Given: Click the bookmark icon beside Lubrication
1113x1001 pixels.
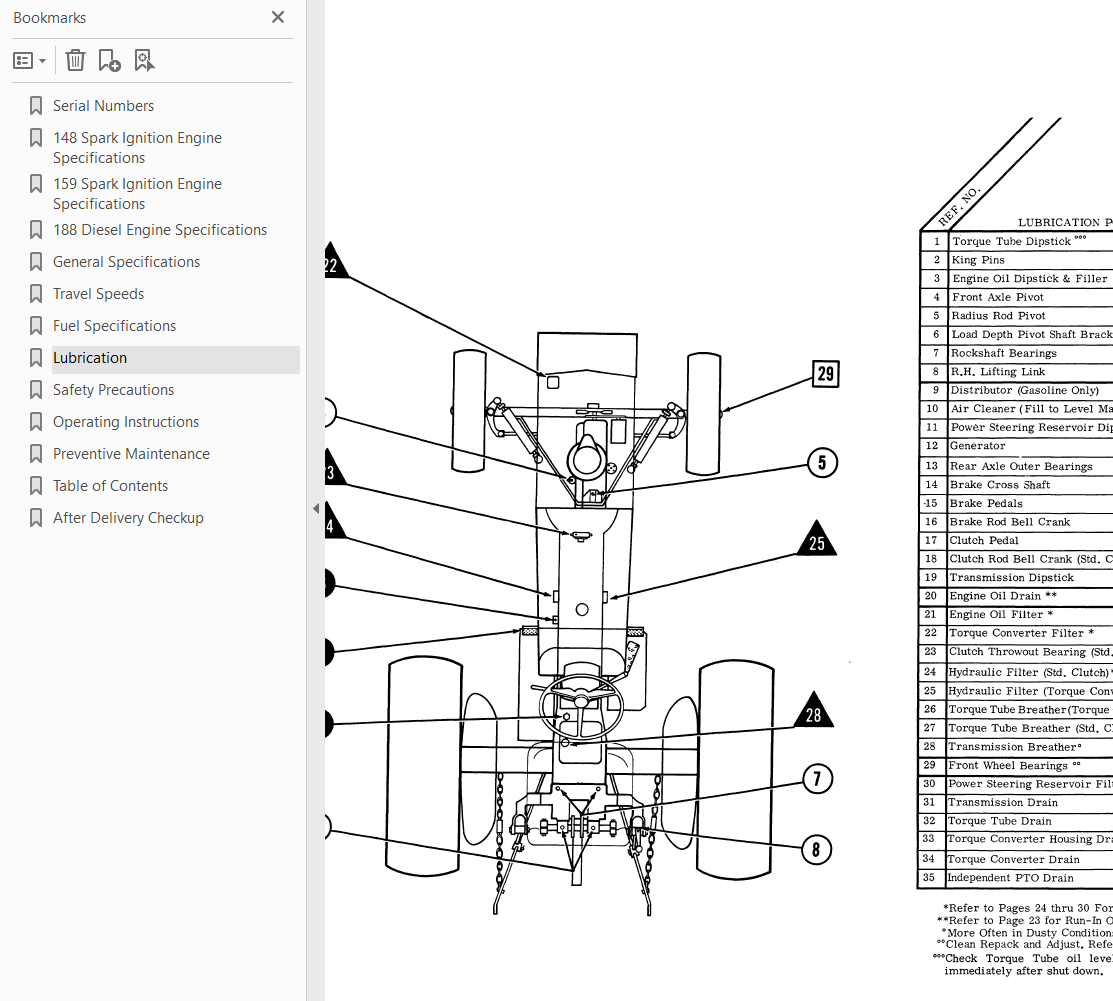Looking at the screenshot, I should pos(35,358).
